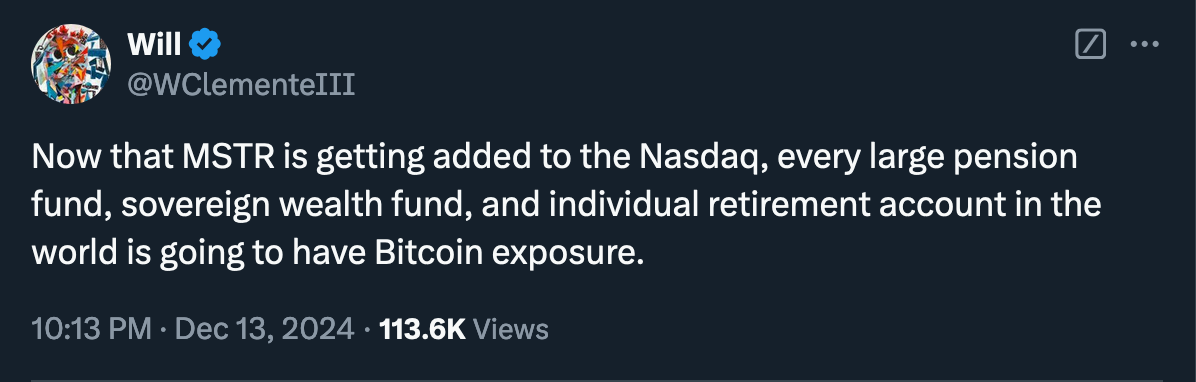1196x382 pixels.
Task: Open the display name Will
Action: click(153, 45)
